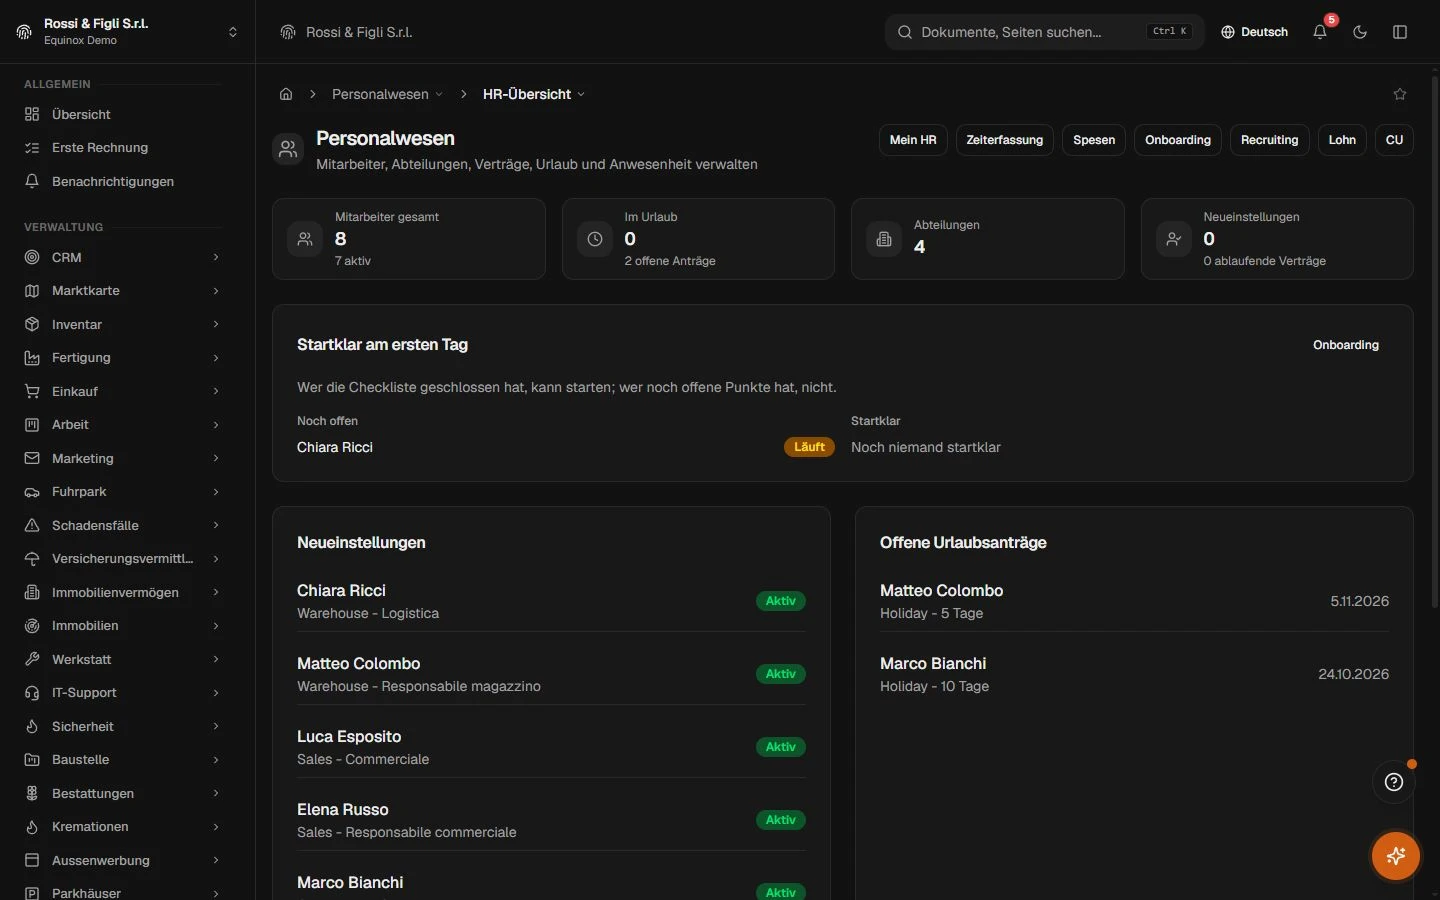Select Chiara Ricci in Neueinstellungen list
Image resolution: width=1440 pixels, height=900 pixels.
pos(551,601)
